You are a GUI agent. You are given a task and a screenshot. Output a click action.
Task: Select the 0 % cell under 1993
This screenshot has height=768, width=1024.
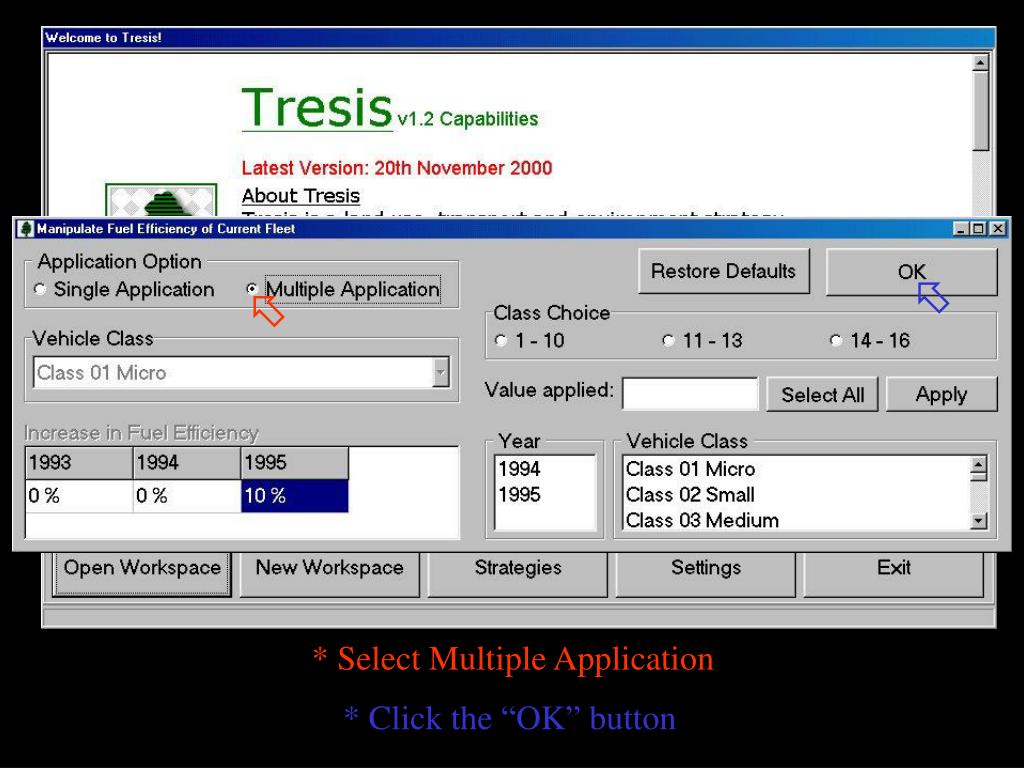tap(79, 496)
